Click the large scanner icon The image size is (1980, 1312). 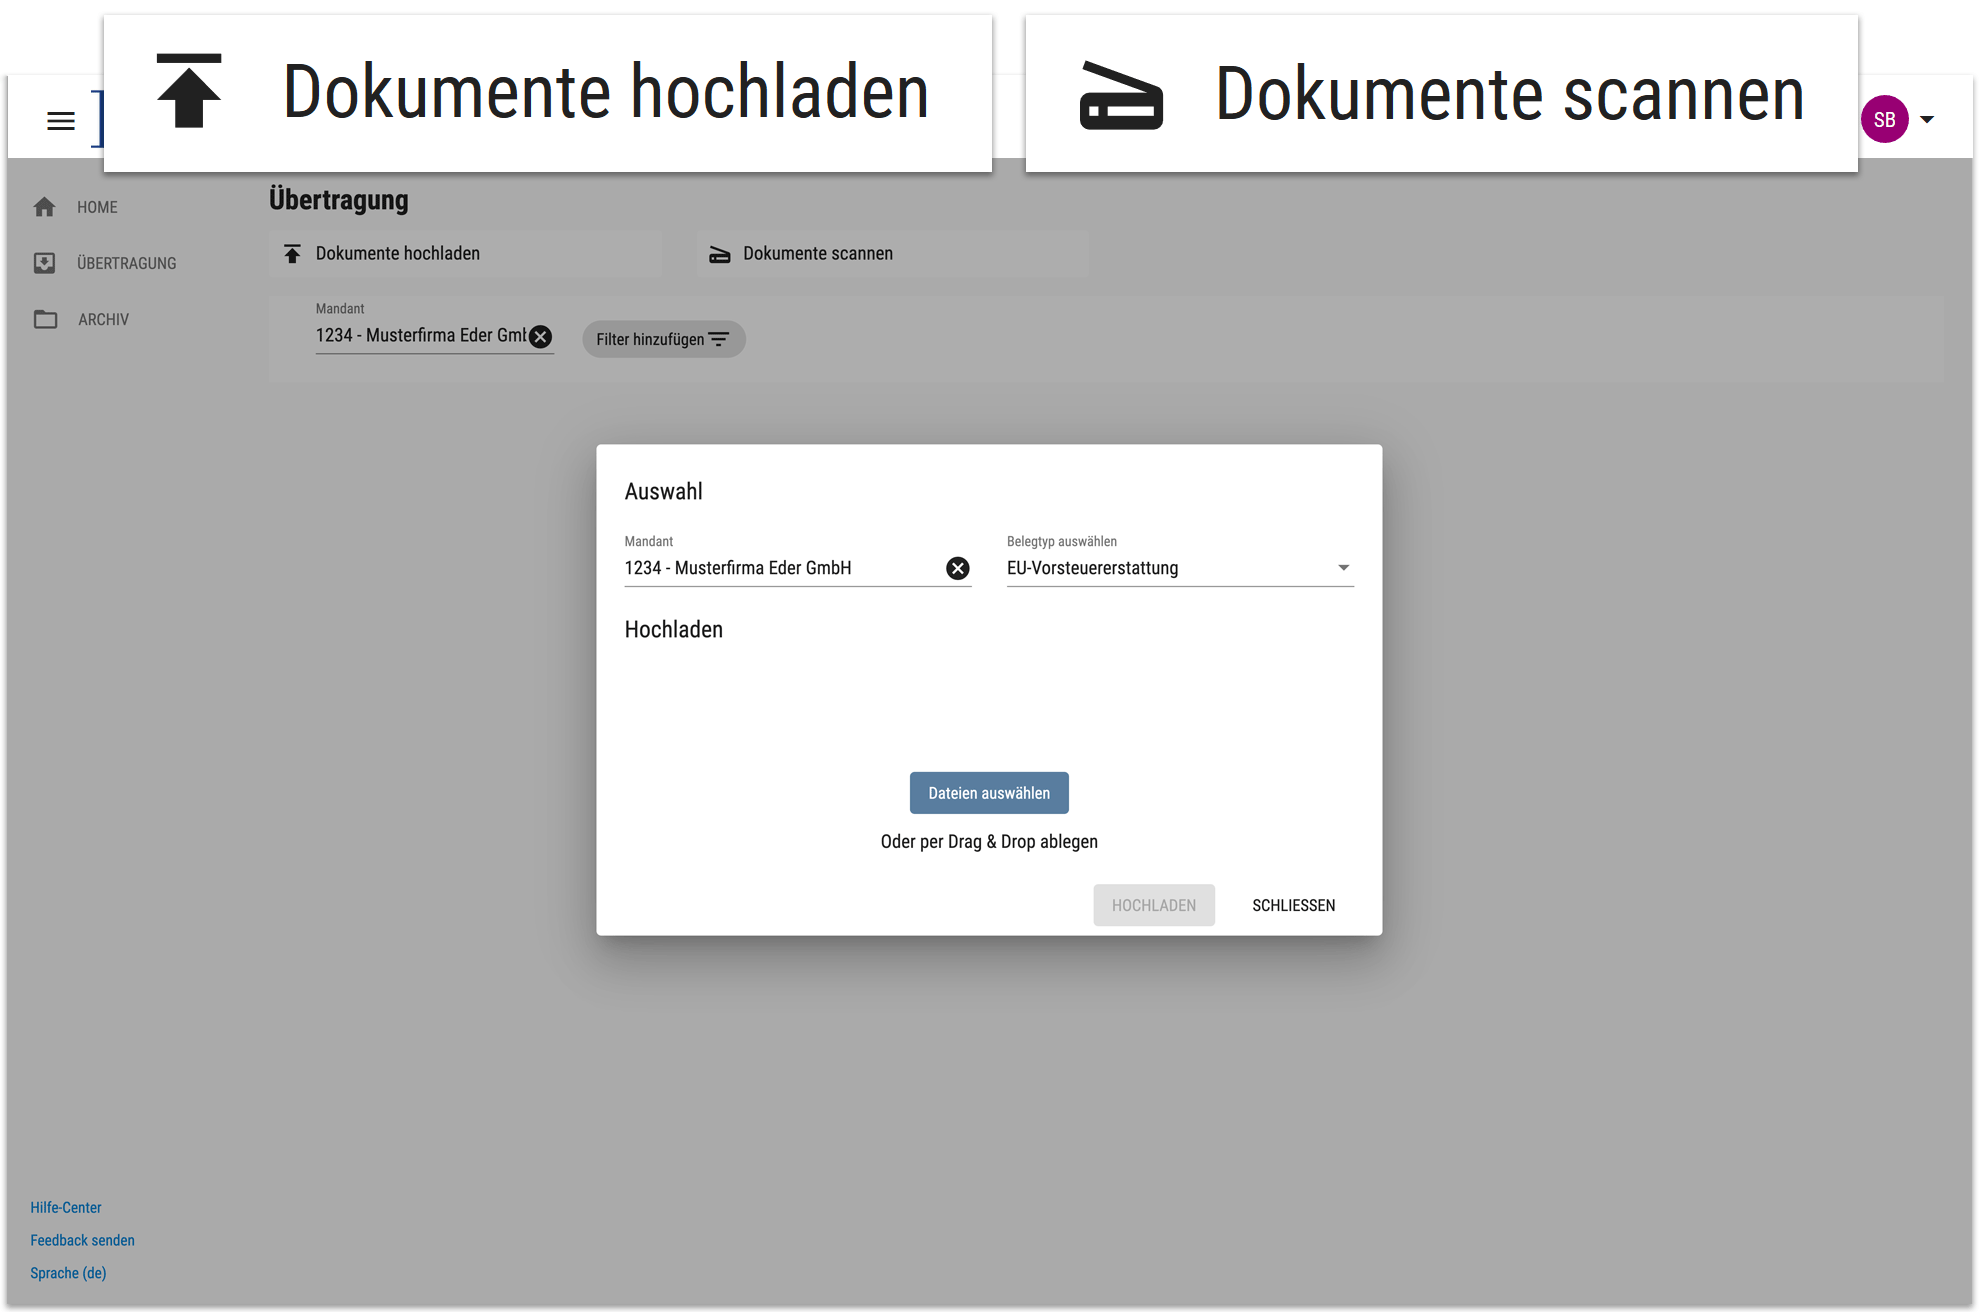[1121, 96]
